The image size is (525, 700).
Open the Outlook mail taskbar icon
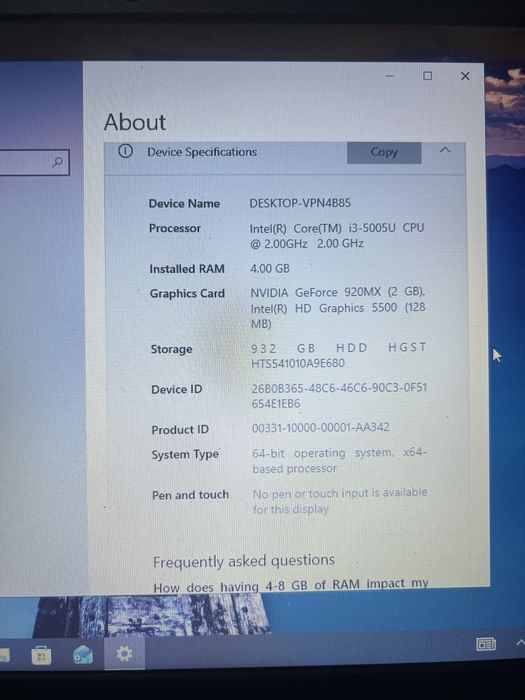pyautogui.click(x=83, y=655)
